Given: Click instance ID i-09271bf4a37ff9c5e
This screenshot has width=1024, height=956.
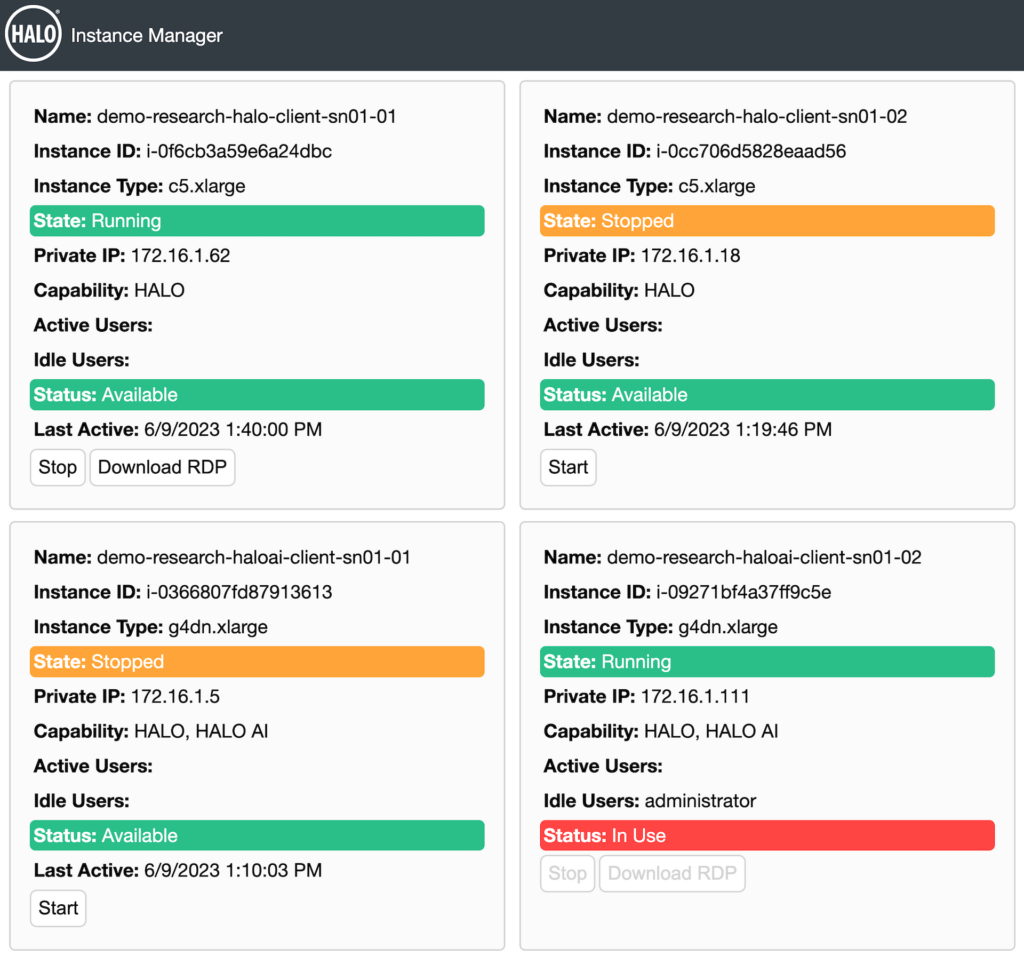Looking at the screenshot, I should point(744,592).
